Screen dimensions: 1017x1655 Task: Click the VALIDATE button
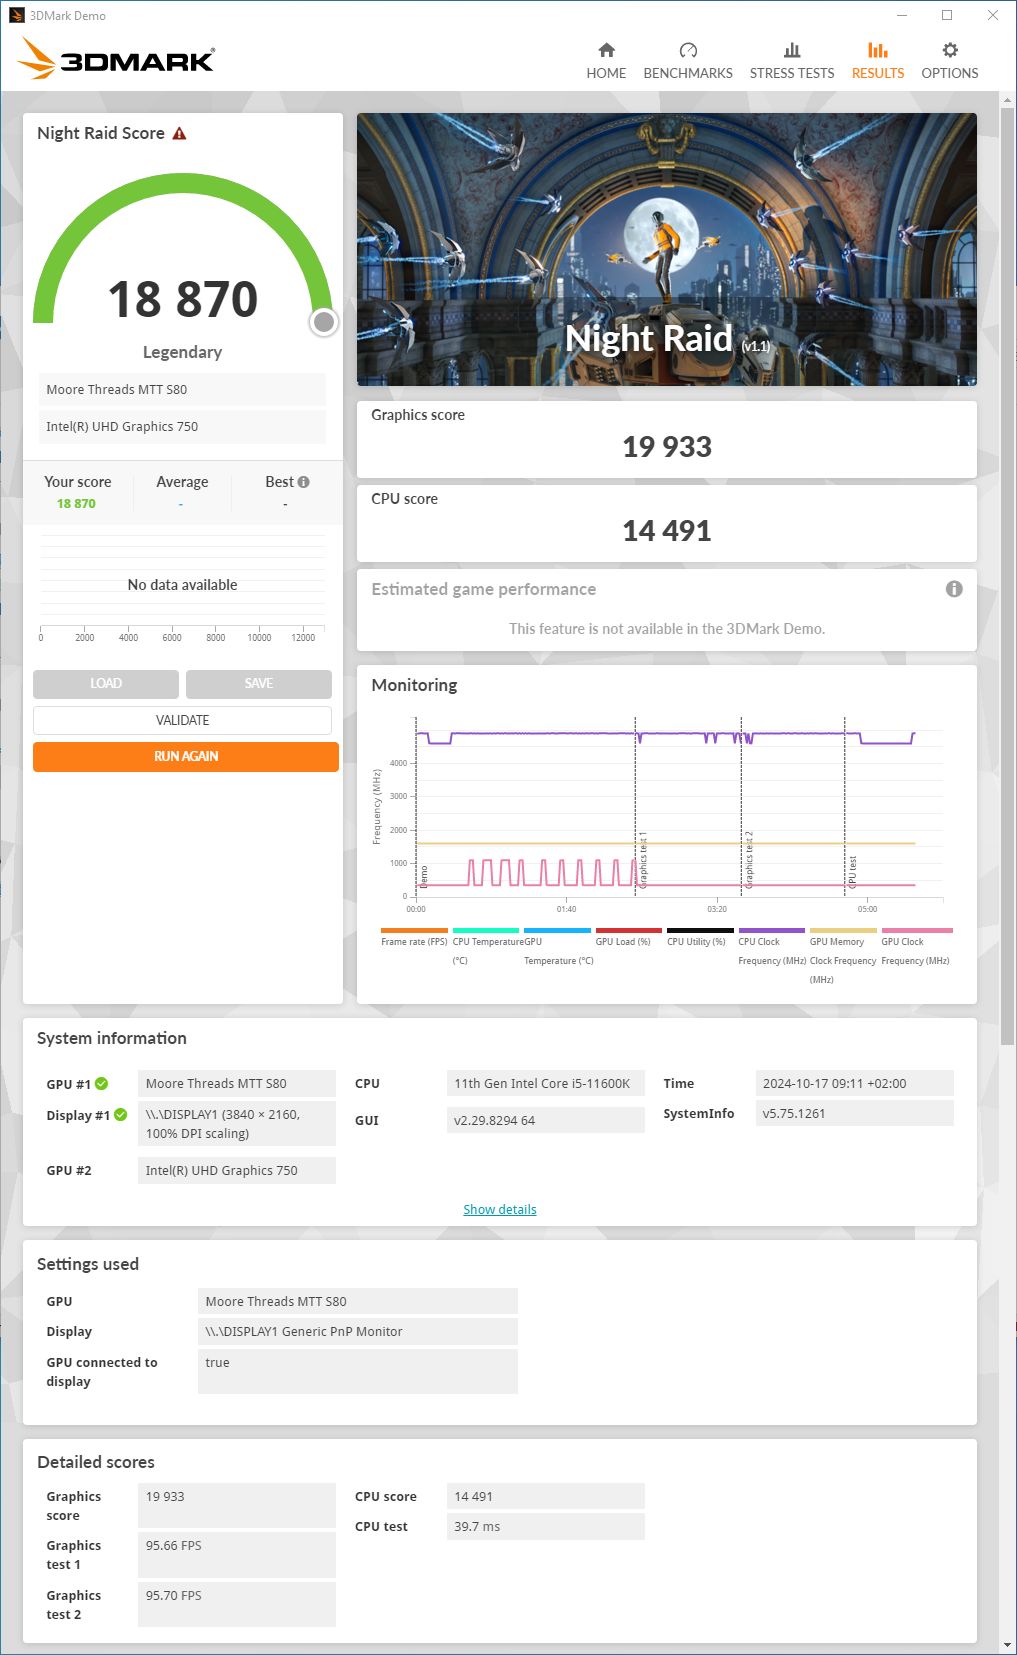pyautogui.click(x=182, y=720)
